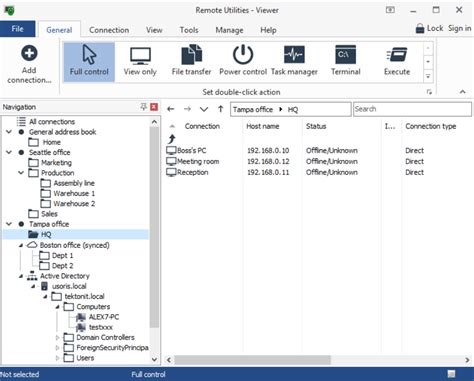Click the Lock padlock icon
This screenshot has width=474, height=381.
click(x=420, y=29)
